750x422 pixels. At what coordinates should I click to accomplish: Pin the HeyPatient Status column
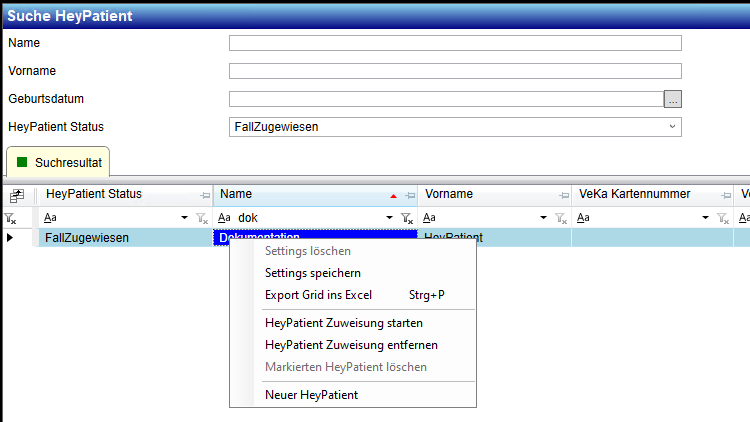click(x=205, y=195)
